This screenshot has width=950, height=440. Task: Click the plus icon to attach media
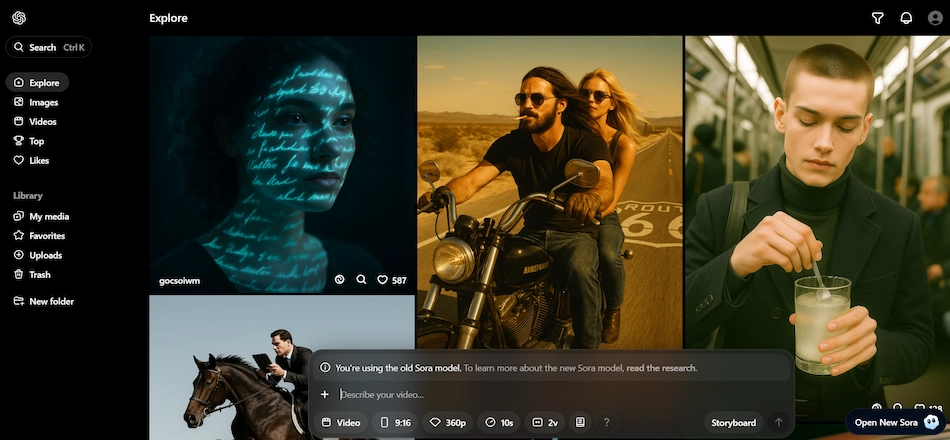tap(325, 394)
